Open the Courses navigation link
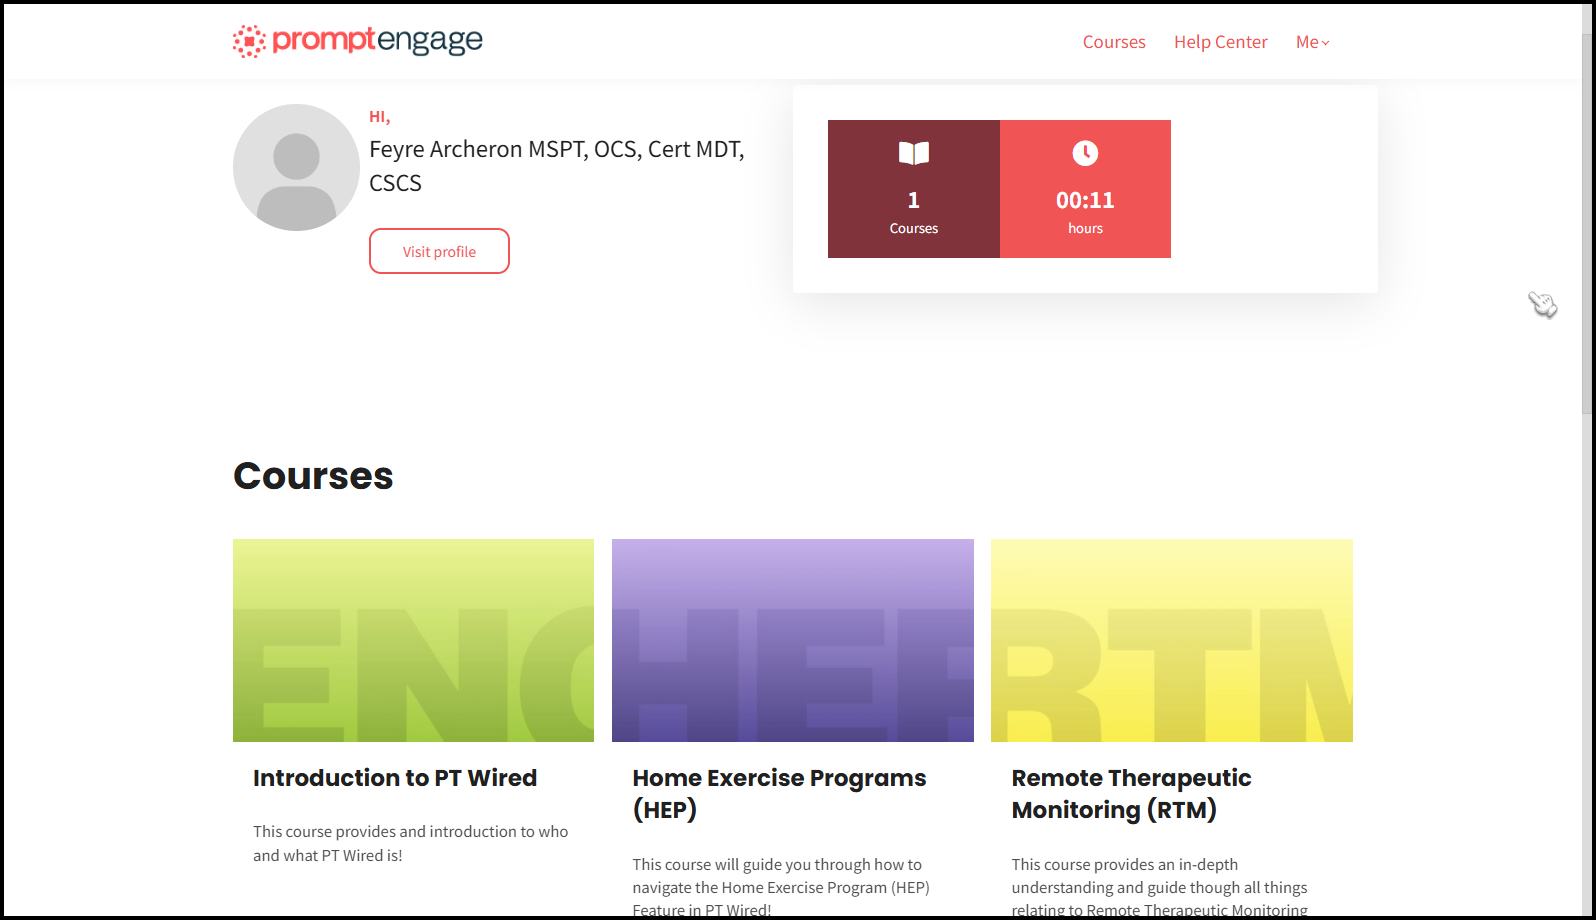The width and height of the screenshot is (1596, 920). pos(1114,42)
